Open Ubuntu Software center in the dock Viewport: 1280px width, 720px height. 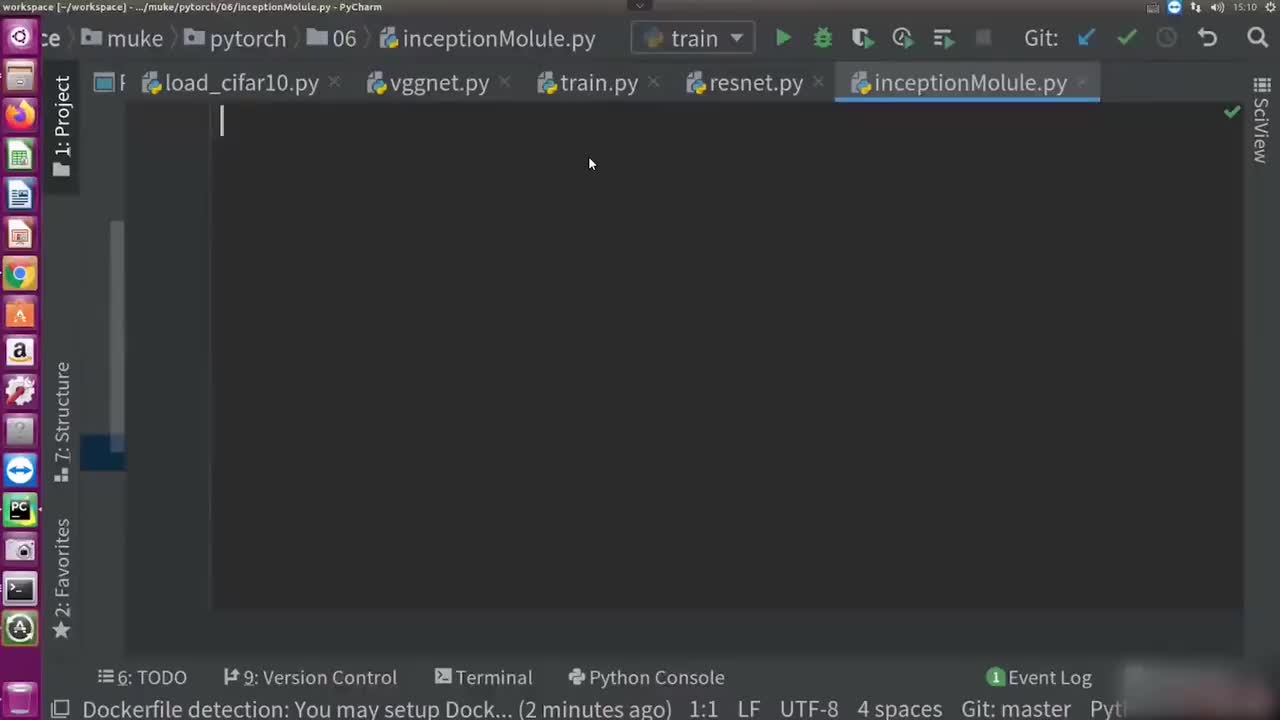[x=20, y=313]
